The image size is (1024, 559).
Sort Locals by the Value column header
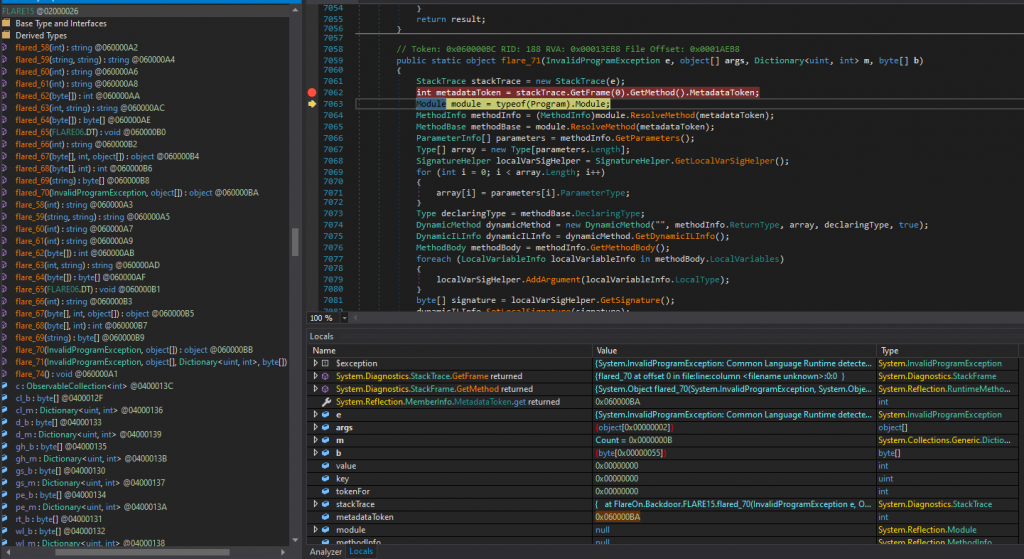[x=608, y=351]
